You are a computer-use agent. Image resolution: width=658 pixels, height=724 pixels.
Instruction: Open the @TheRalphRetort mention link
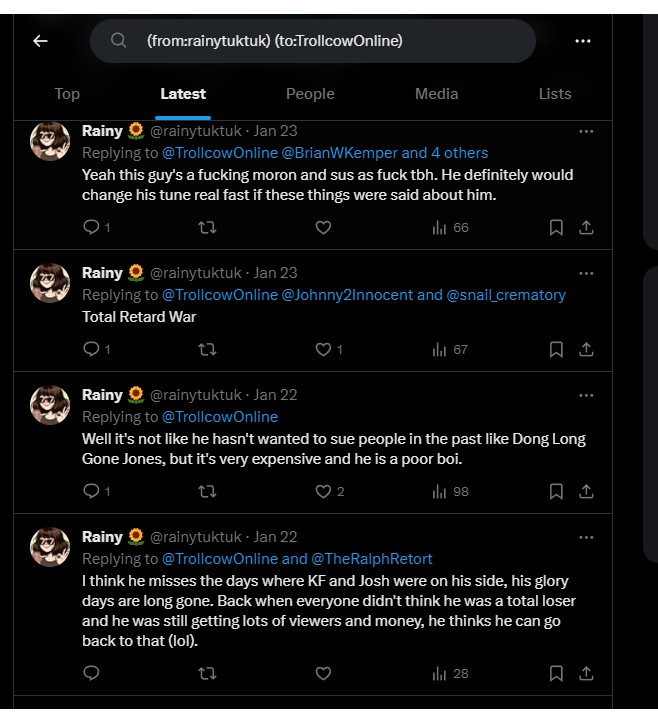(x=372, y=559)
